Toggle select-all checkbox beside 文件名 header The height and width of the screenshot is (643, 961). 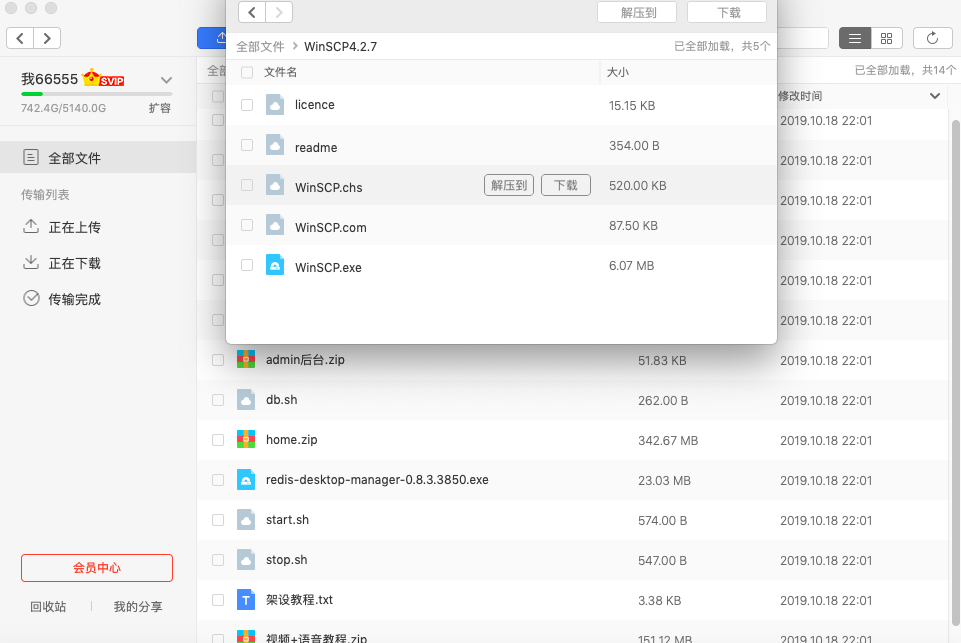pos(247,72)
